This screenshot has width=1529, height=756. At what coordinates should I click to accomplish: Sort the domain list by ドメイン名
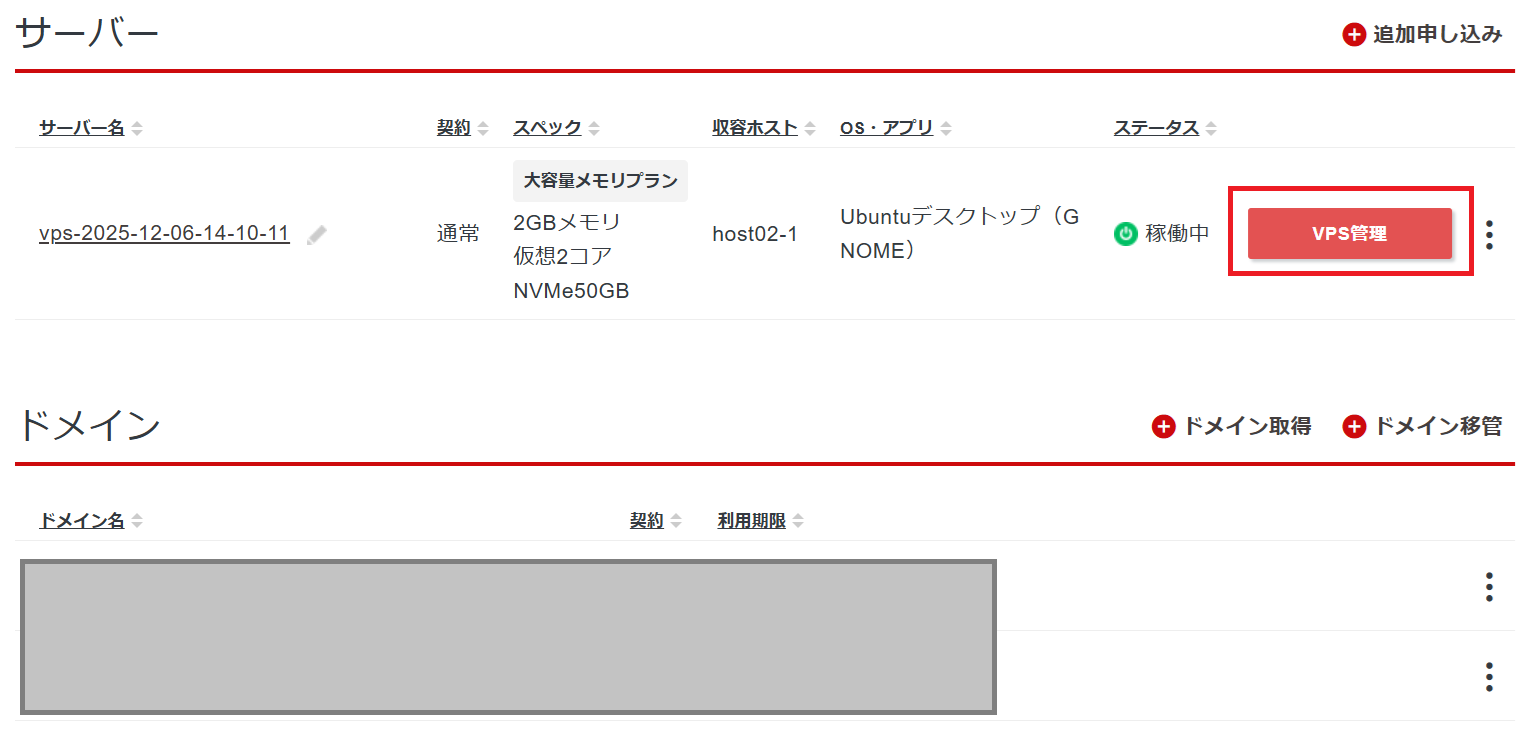[82, 521]
